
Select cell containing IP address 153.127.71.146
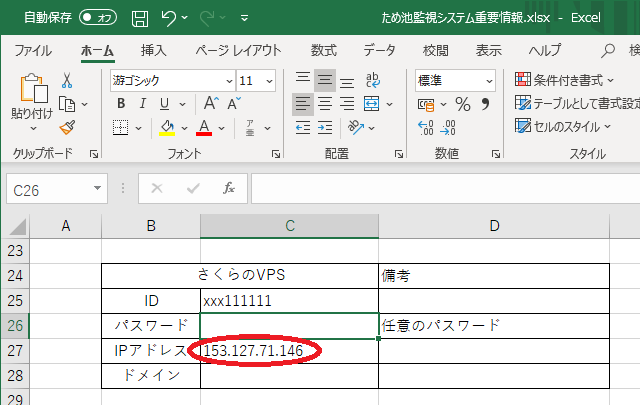(289, 350)
